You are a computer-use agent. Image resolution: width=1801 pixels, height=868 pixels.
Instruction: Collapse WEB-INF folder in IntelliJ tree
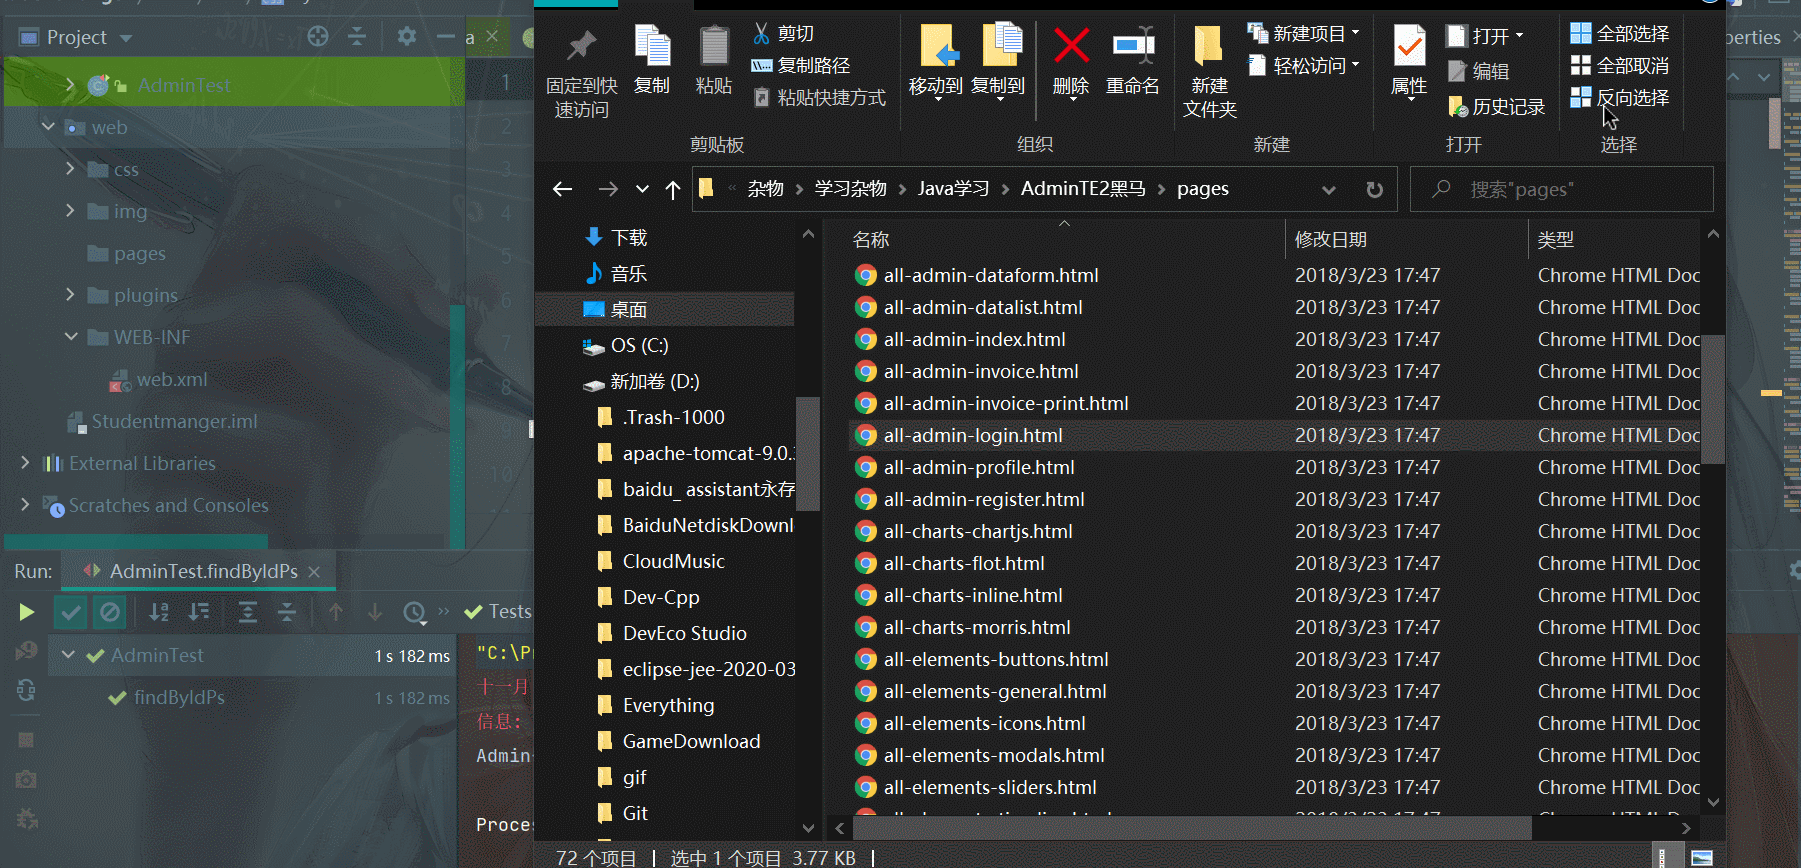(71, 337)
